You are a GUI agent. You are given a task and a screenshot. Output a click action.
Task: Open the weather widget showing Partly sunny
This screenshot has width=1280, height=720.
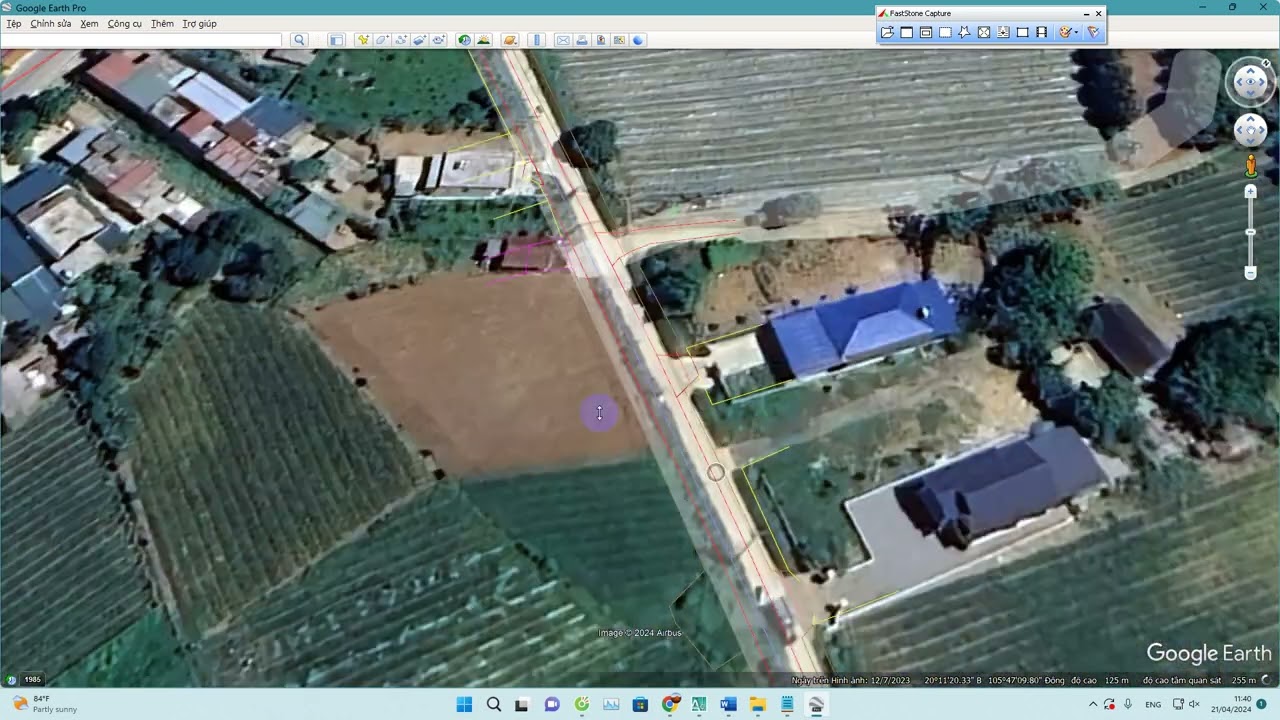[x=45, y=704]
